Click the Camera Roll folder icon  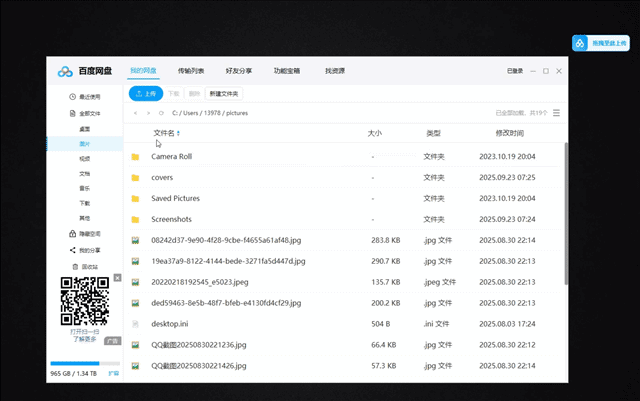135,157
